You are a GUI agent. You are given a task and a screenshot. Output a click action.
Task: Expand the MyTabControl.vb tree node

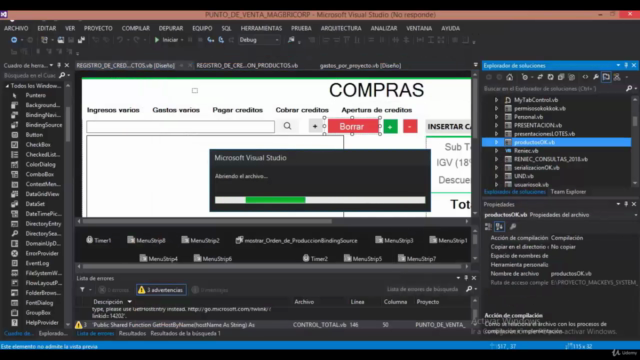click(496, 100)
